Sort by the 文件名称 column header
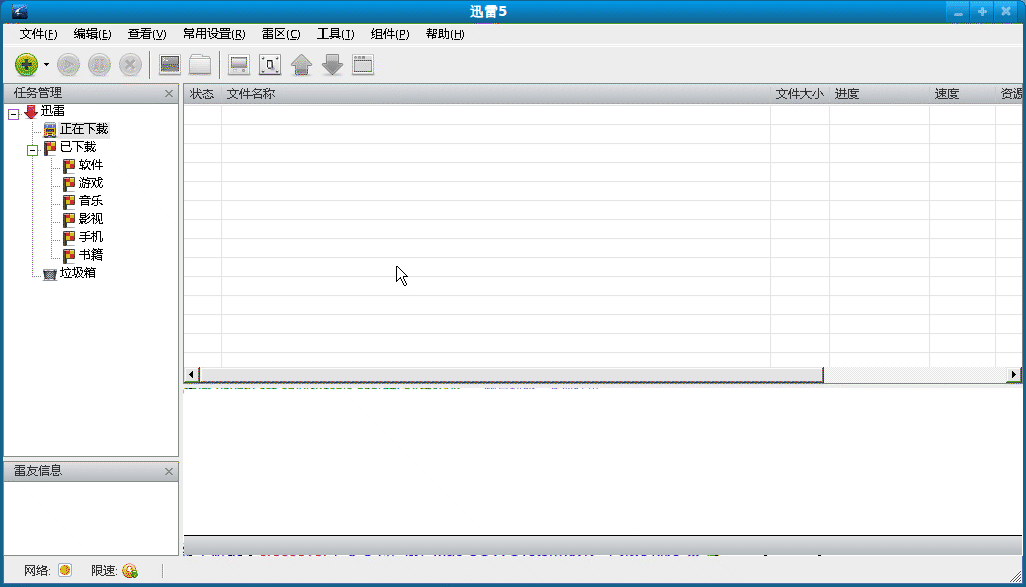The height and width of the screenshot is (587, 1026). click(x=496, y=94)
